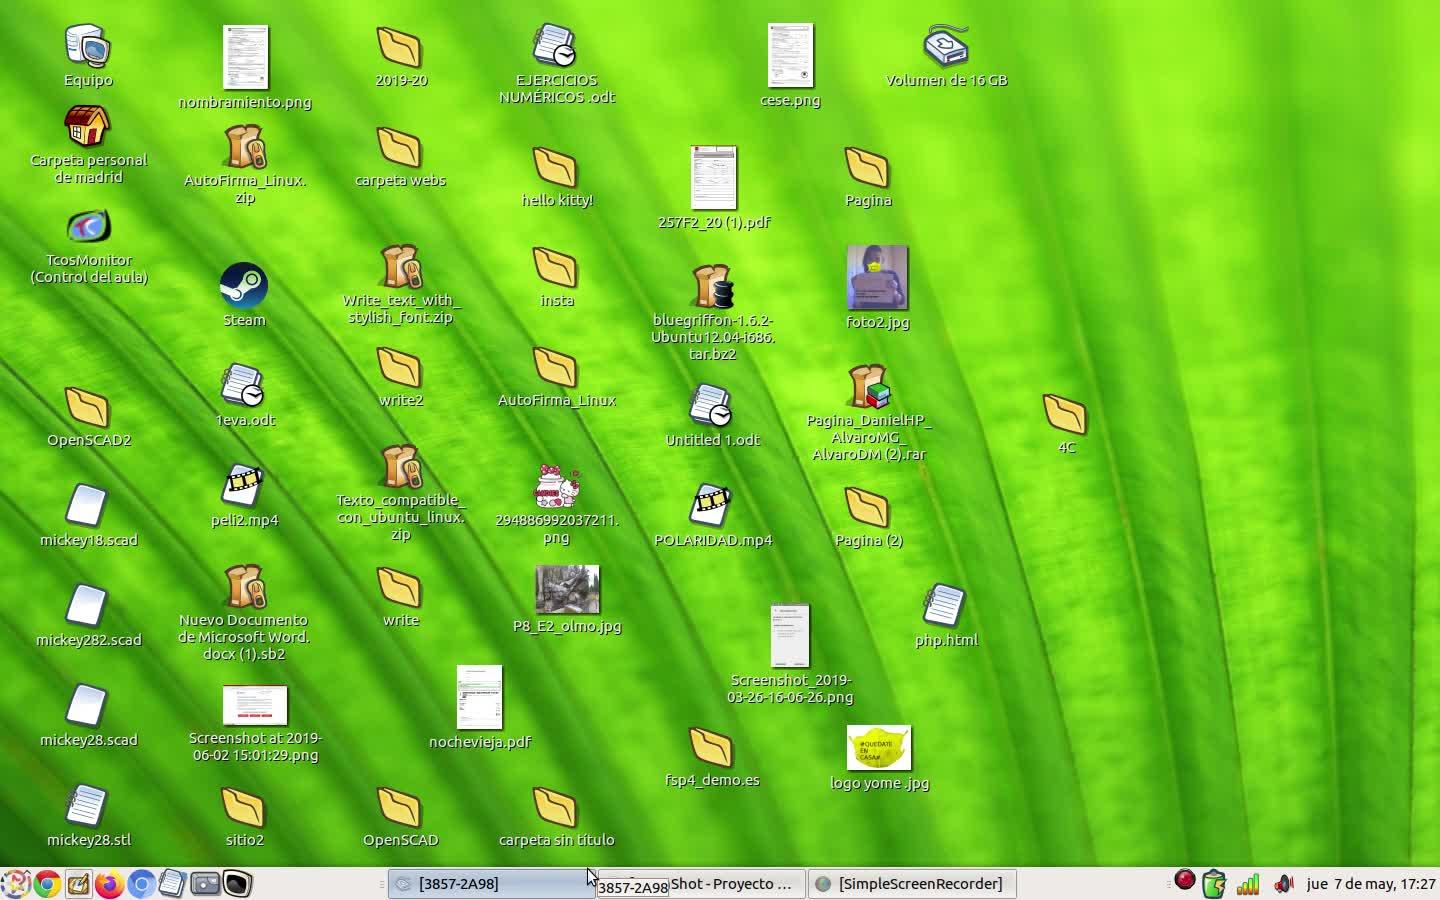Select the nochevieja.pdf document

[480, 698]
